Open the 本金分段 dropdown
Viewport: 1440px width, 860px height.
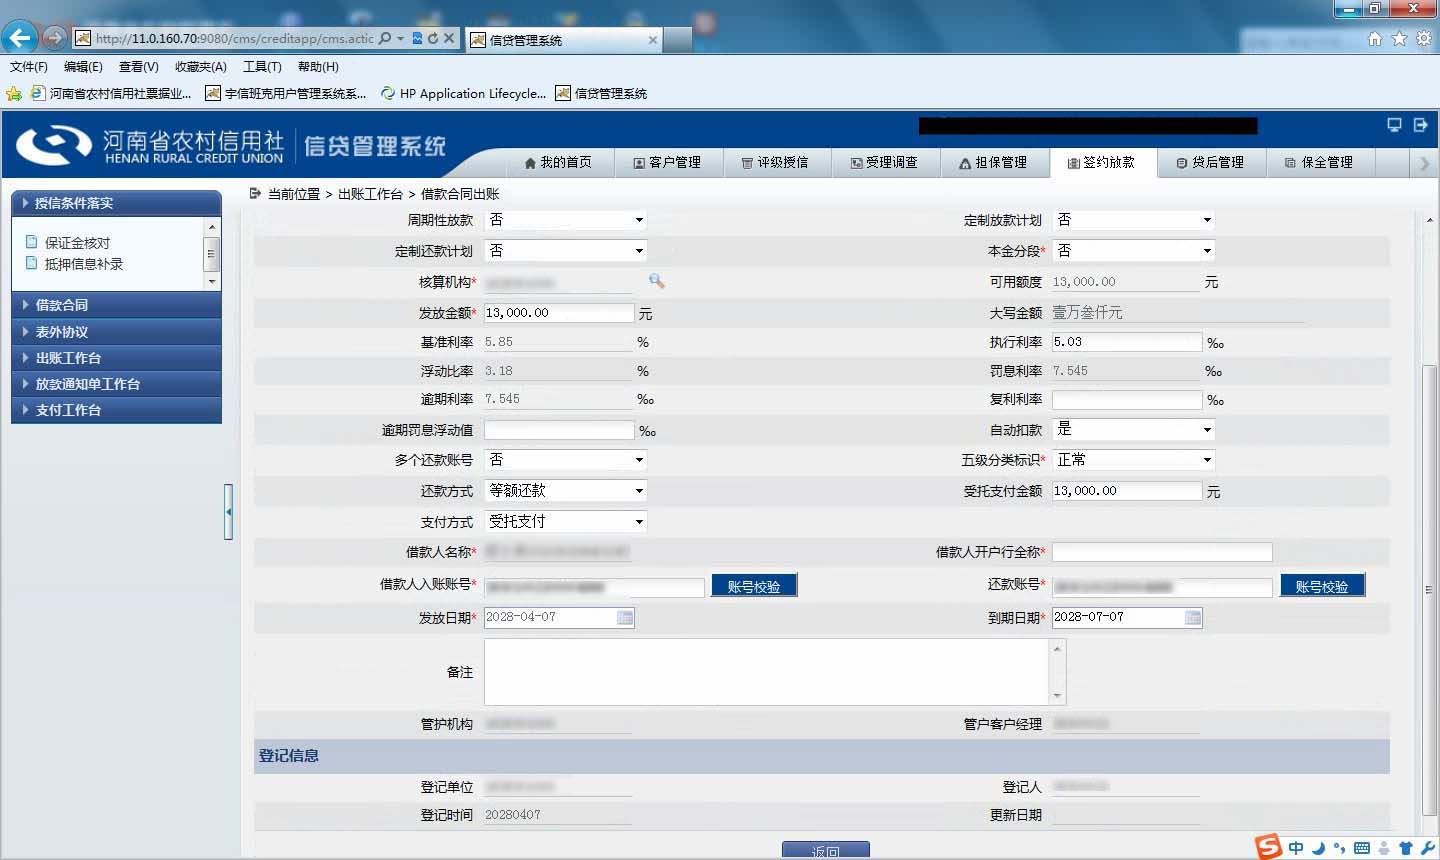pos(1134,251)
